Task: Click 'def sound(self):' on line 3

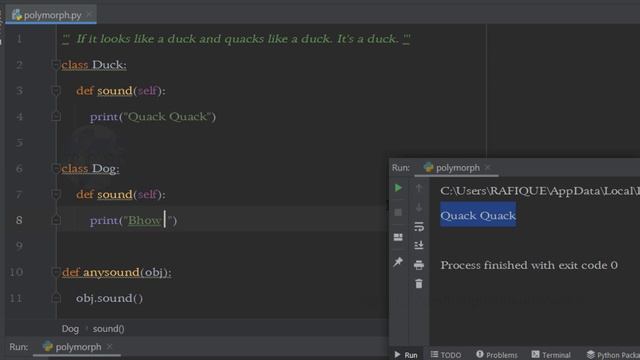Action: [121, 91]
